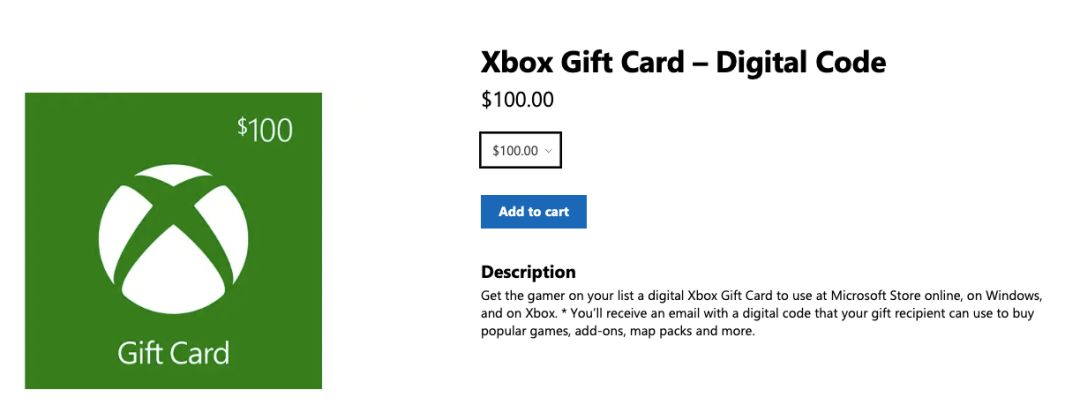Click the small chevron in the amount selector
The image size is (1080, 405).
coord(548,151)
